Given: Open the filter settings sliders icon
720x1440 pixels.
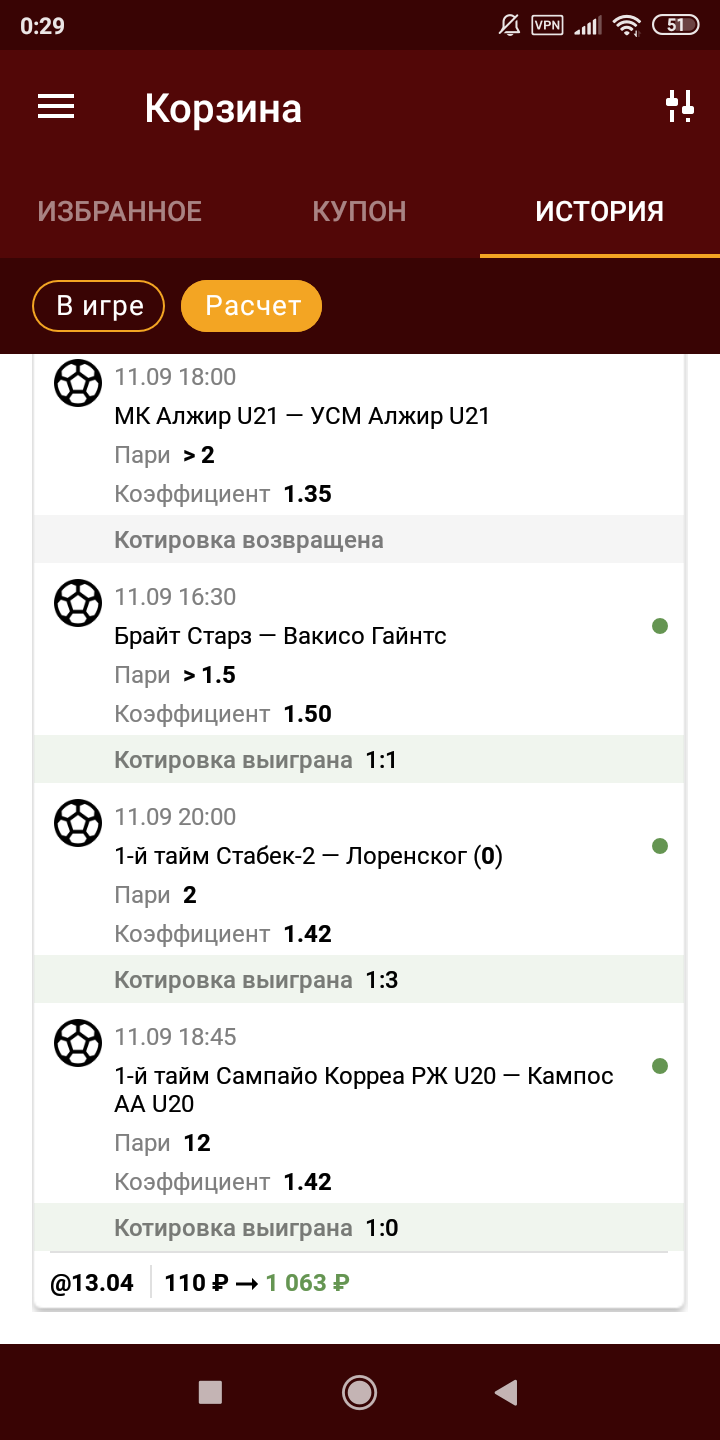Looking at the screenshot, I should pos(680,106).
